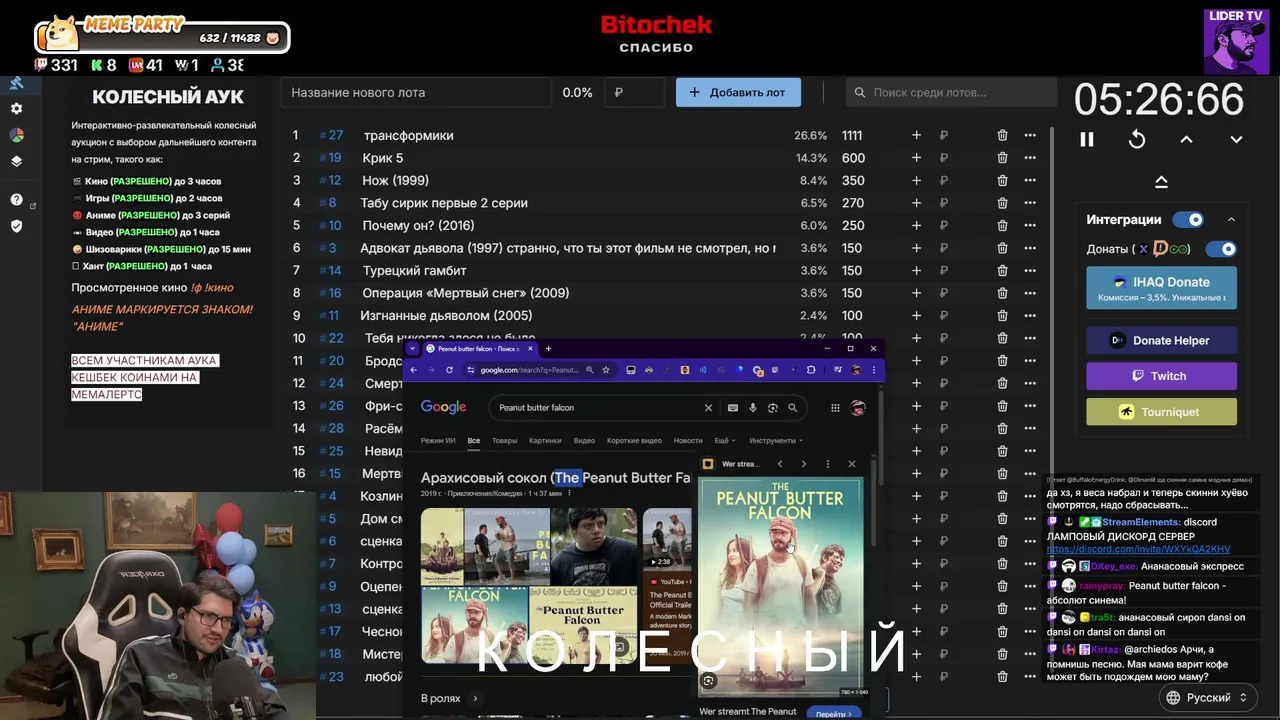Click the Tourniquet button
Viewport: 1280px width, 720px height.
[x=1161, y=412]
